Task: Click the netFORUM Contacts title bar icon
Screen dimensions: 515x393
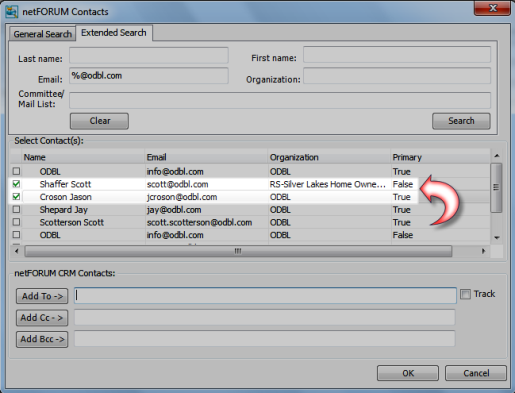Action: coord(12,12)
